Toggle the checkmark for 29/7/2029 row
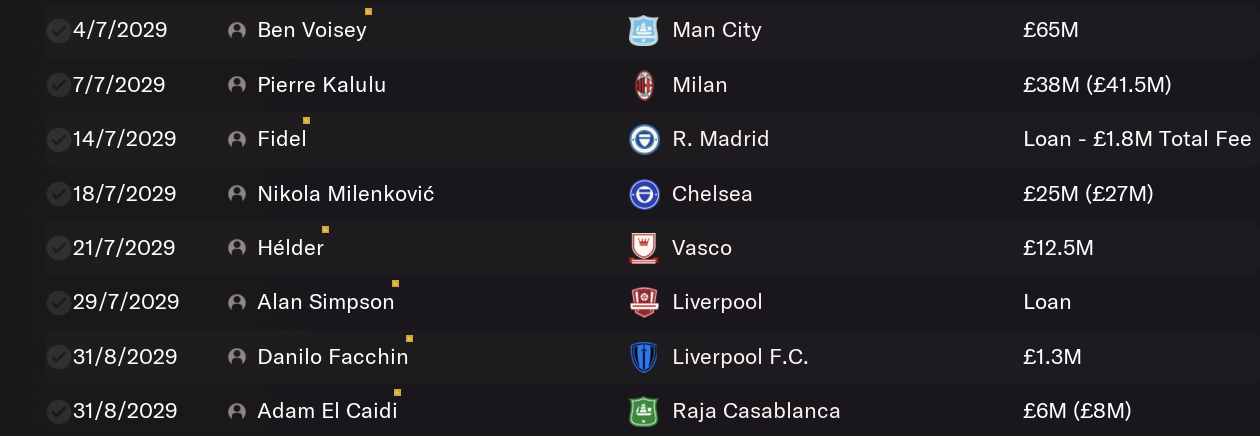1260x436 pixels. [58, 302]
